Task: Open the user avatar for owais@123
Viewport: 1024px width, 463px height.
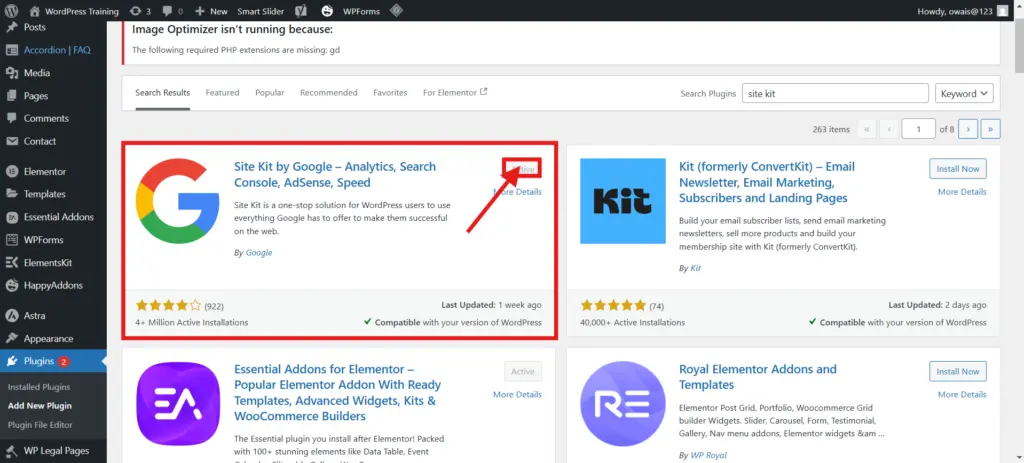Action: [x=1002, y=11]
